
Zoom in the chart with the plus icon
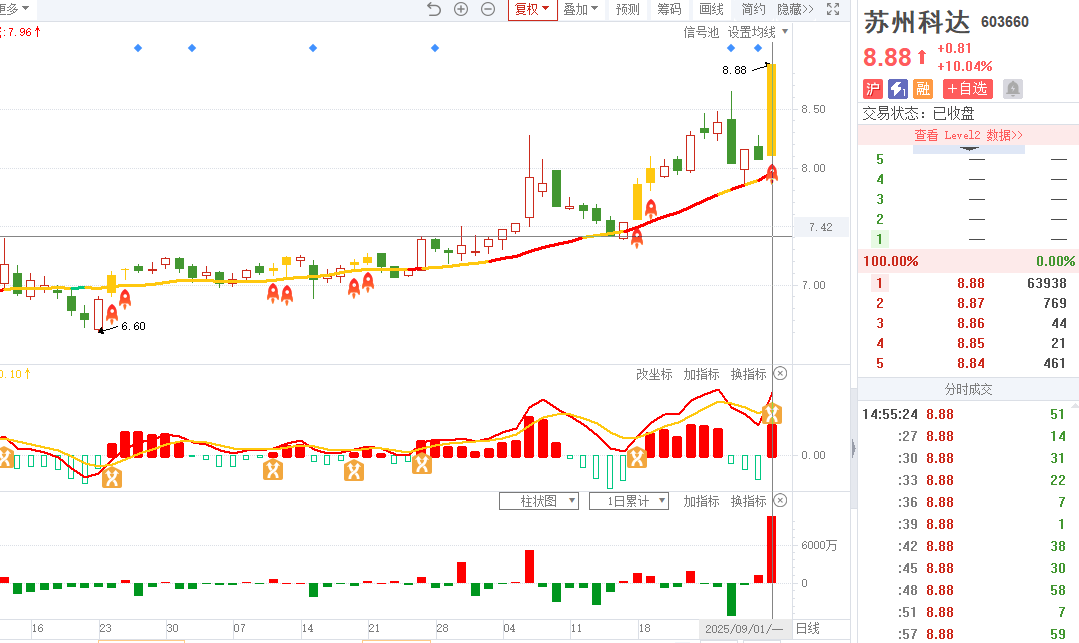tap(461, 9)
